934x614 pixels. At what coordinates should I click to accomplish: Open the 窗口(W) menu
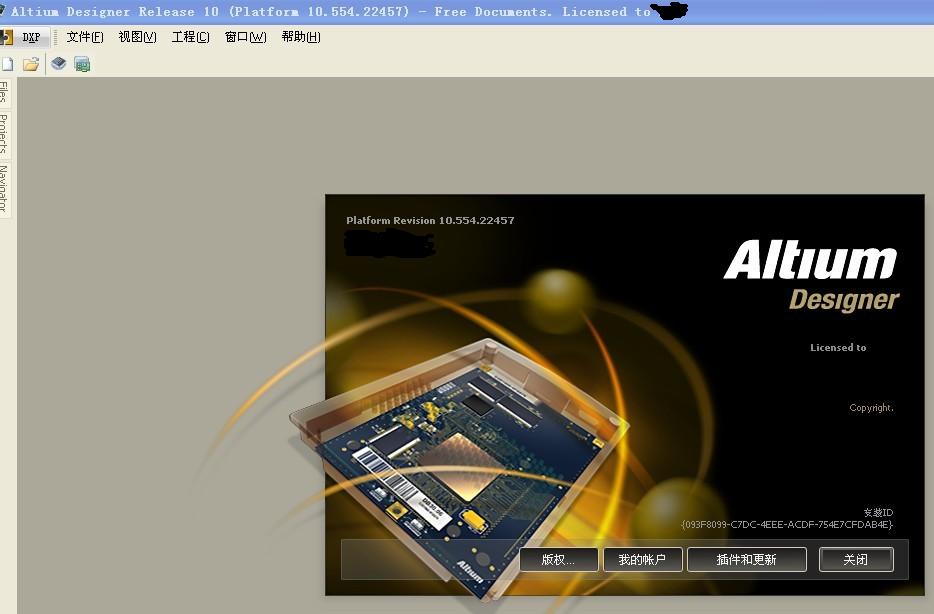(x=245, y=37)
